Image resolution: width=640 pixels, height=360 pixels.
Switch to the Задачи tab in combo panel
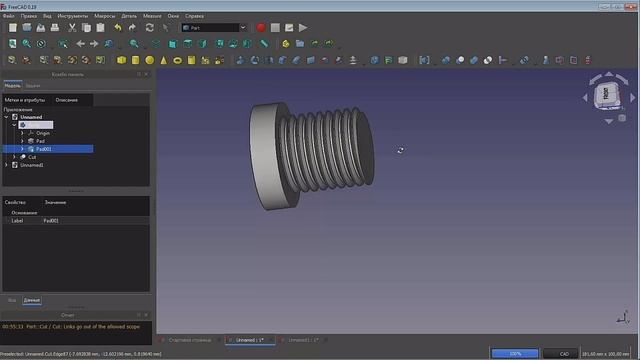pyautogui.click(x=33, y=86)
